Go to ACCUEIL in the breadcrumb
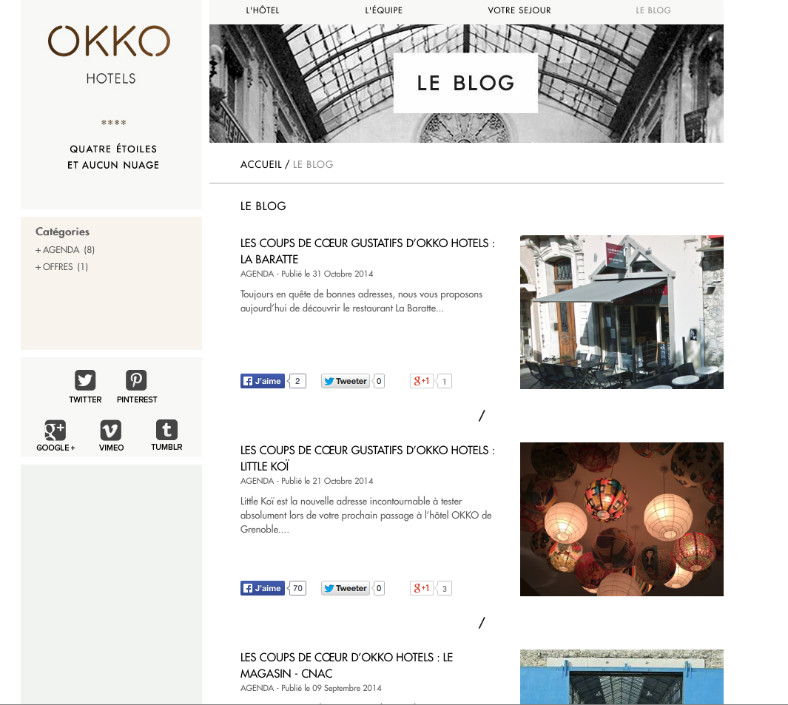This screenshot has width=788, height=705. click(261, 164)
